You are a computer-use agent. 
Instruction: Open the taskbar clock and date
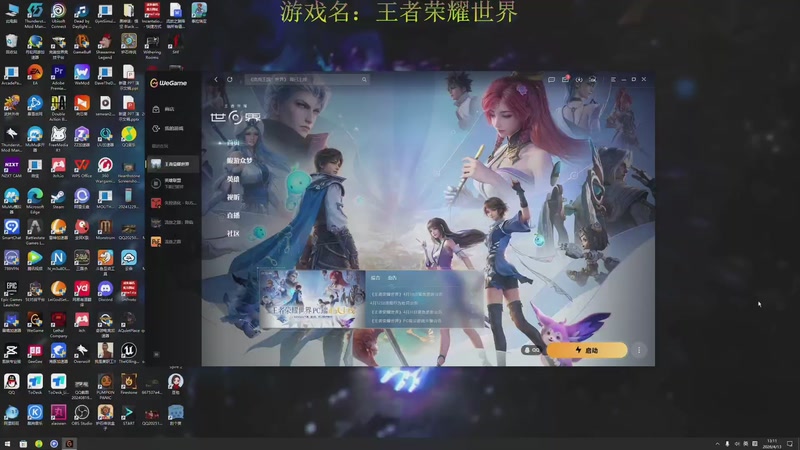click(x=773, y=444)
